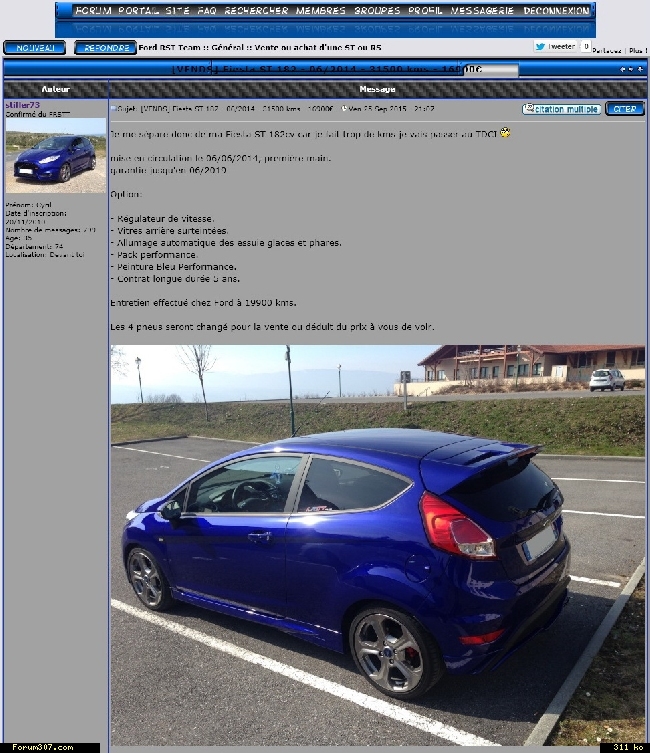Click 'Entretien effectué chez Ford' line

point(203,303)
